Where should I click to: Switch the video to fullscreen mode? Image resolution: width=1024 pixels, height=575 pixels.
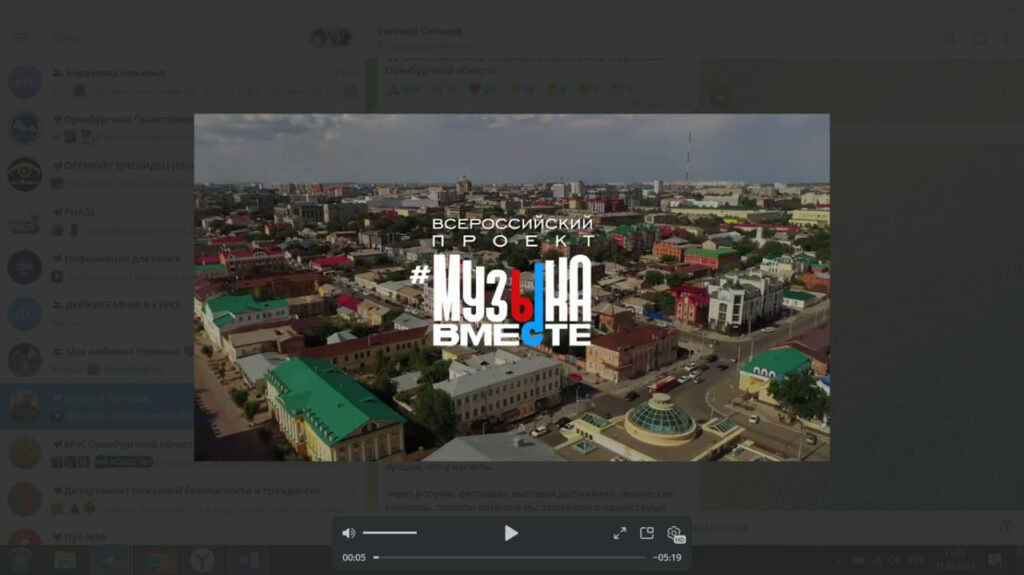[x=620, y=533]
